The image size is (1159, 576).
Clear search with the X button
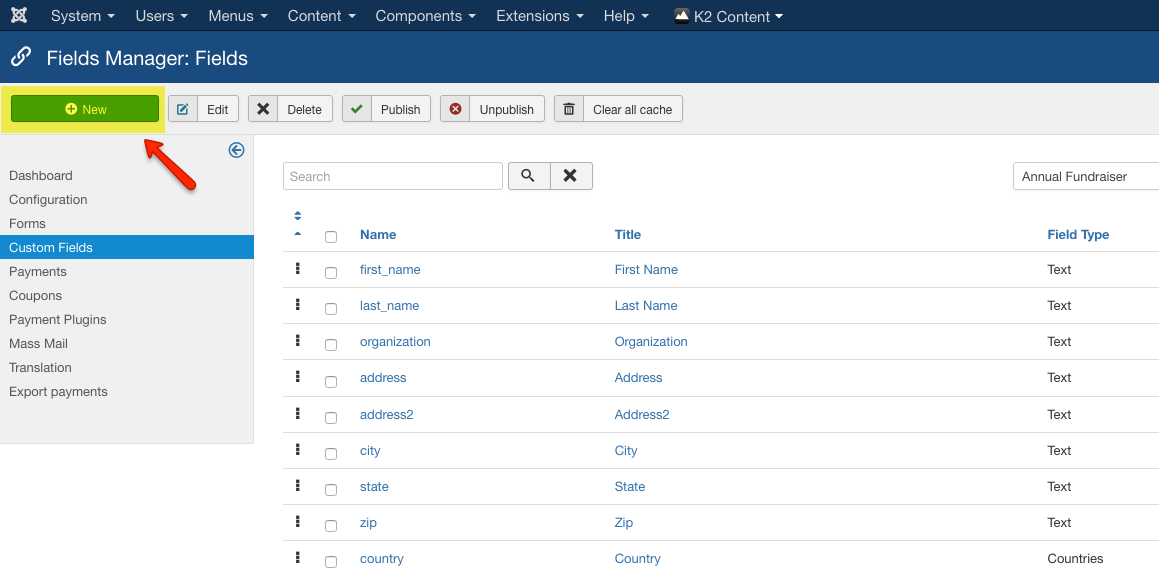tap(570, 176)
